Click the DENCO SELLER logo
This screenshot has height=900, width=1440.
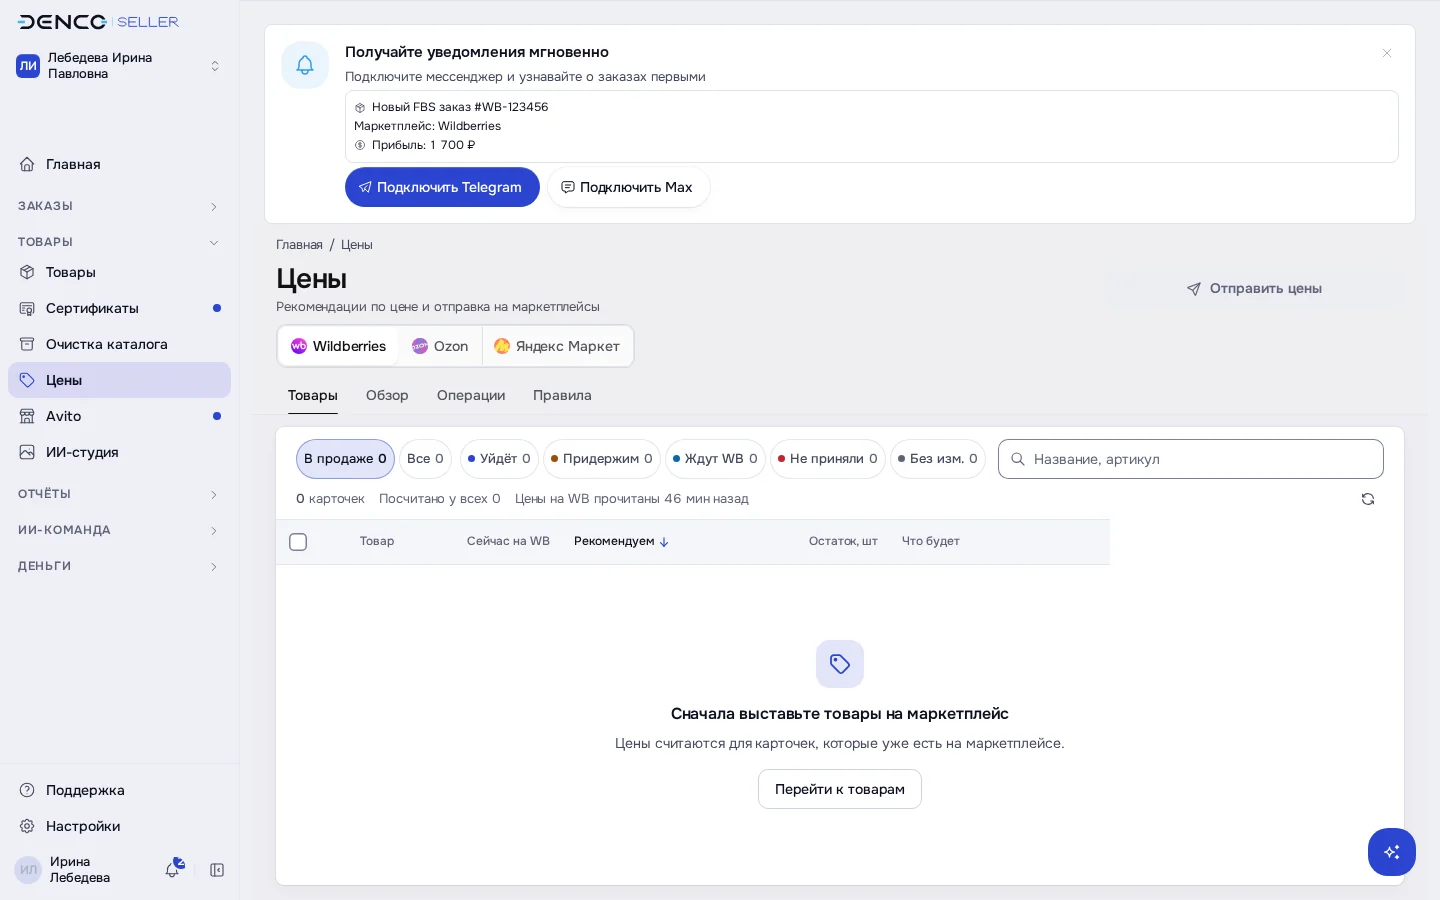(98, 22)
